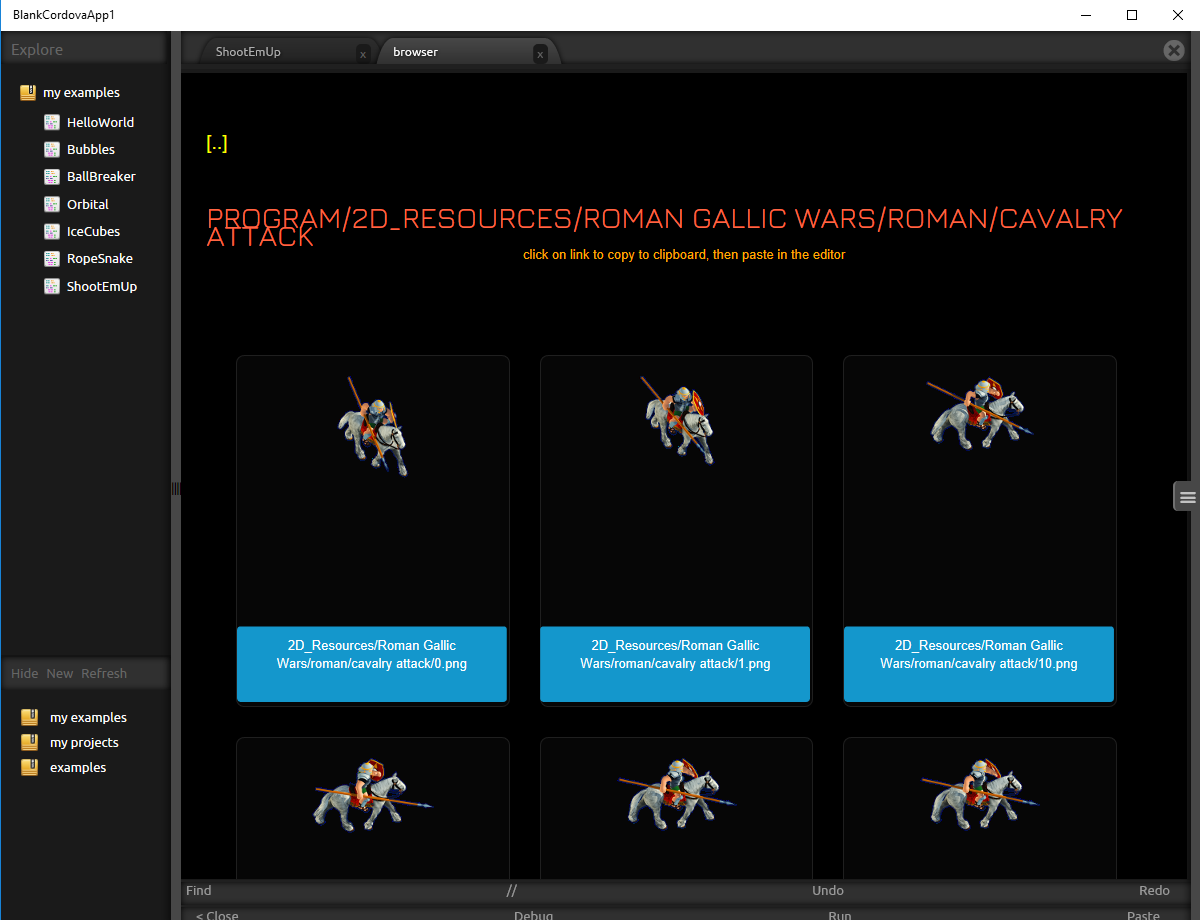Click the ShootEmUp file icon in tree

[52, 286]
